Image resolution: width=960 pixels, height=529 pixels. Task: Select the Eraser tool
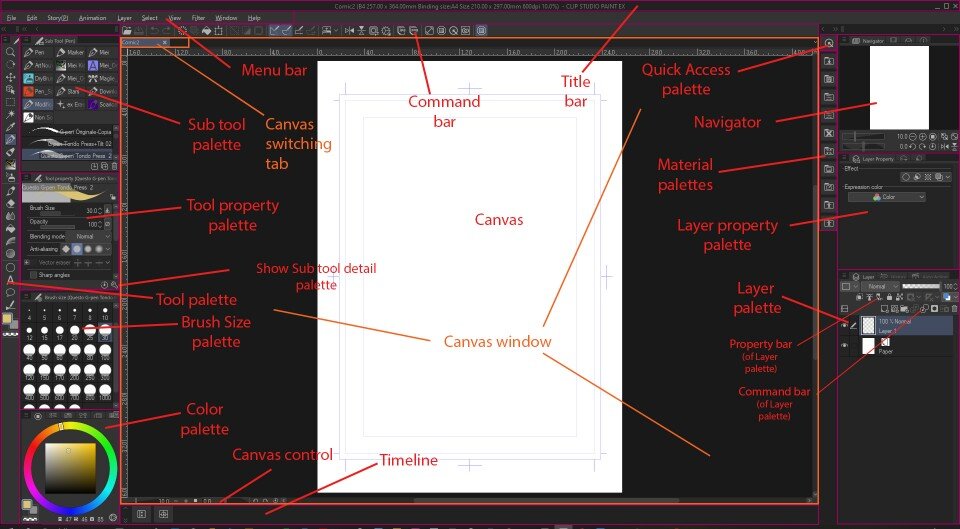(x=10, y=203)
